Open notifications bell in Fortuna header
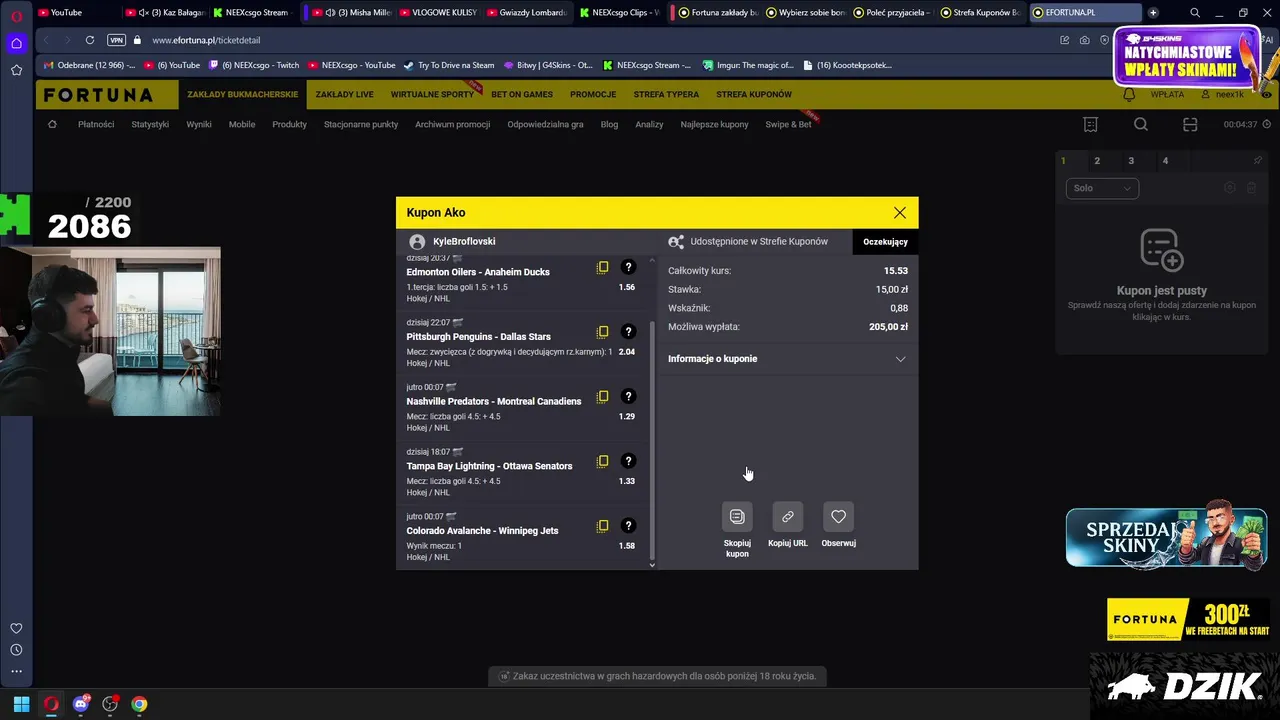 coord(1129,95)
